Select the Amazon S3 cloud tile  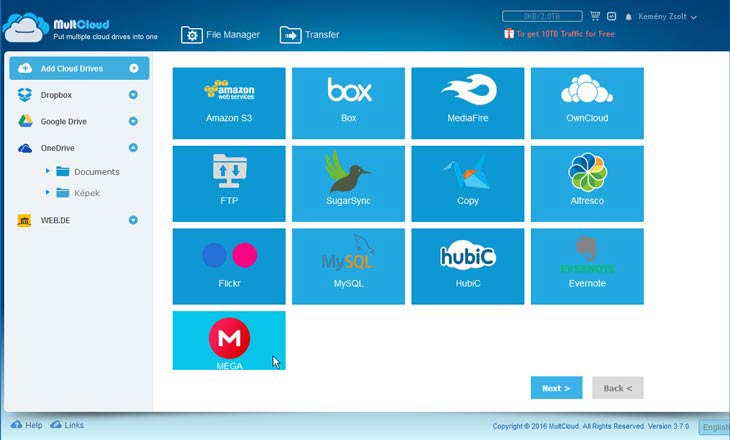(x=229, y=103)
